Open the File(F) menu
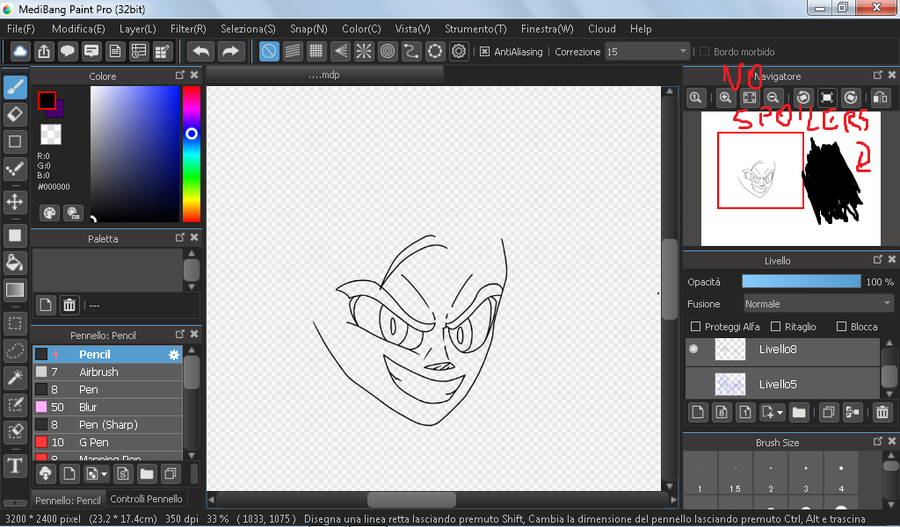Image resolution: width=900 pixels, height=527 pixels. pyautogui.click(x=21, y=29)
